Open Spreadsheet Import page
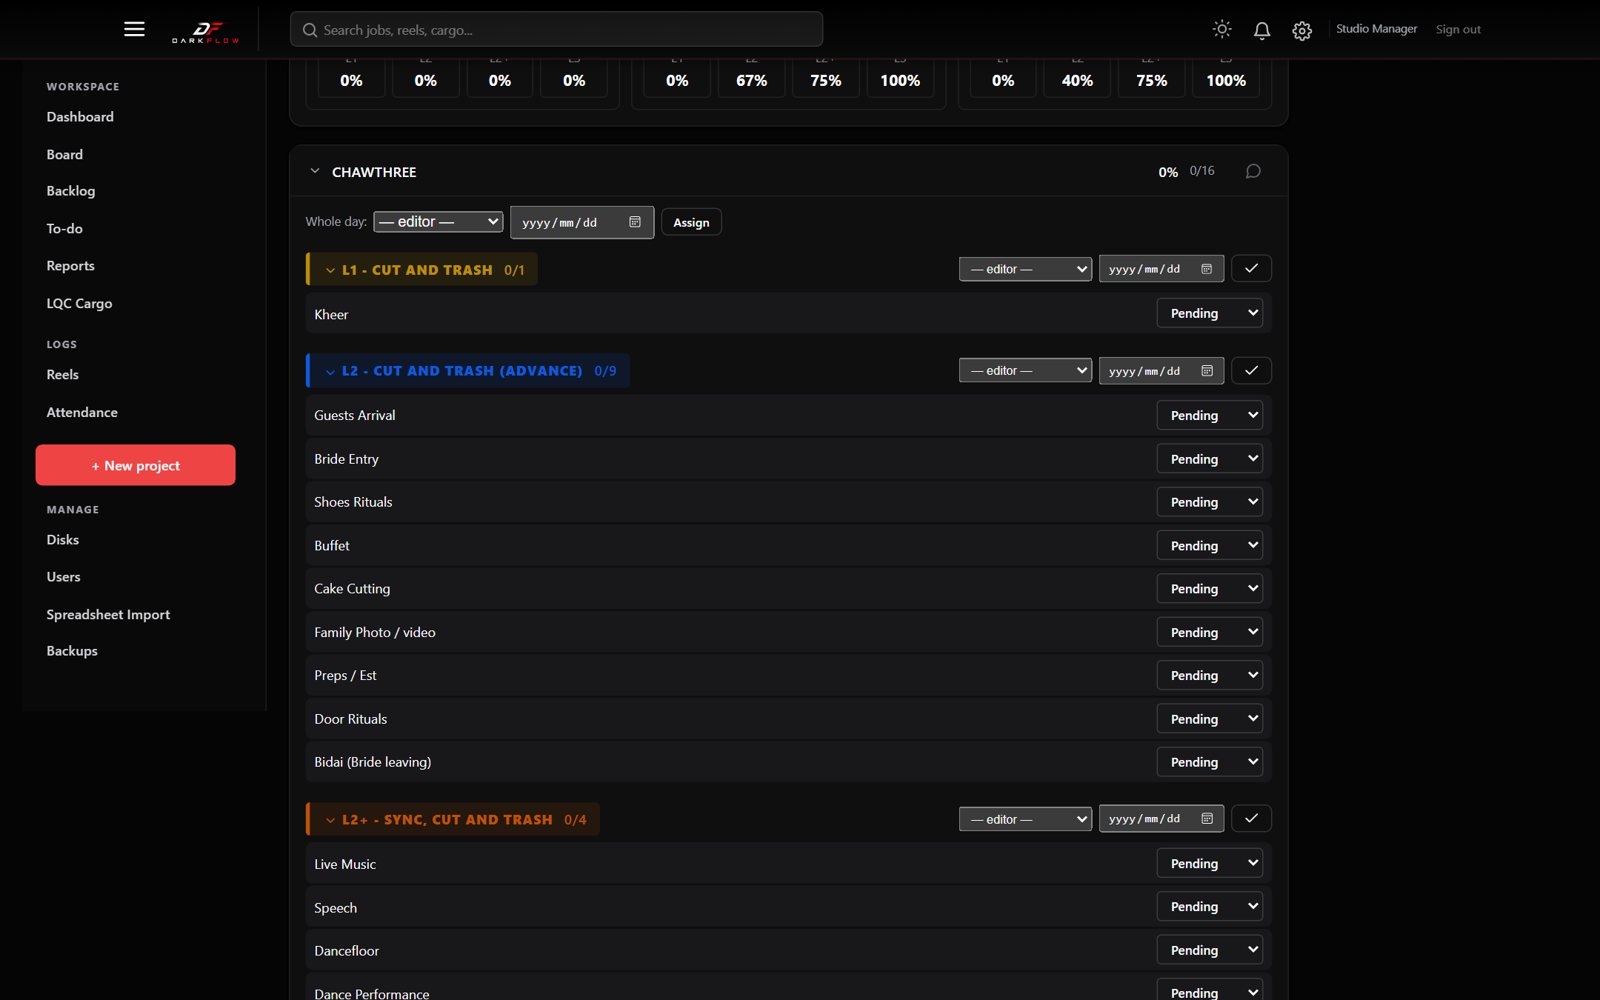Screen dimensions: 1600x1000 [108, 614]
